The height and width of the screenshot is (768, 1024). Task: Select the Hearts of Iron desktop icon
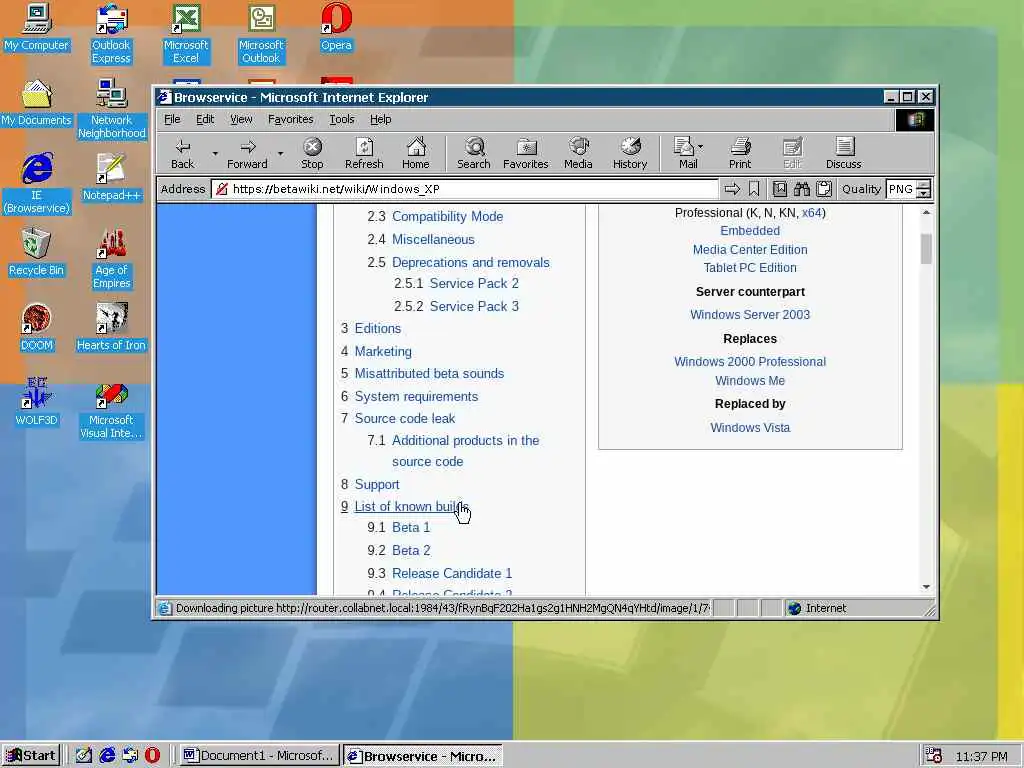pos(112,327)
